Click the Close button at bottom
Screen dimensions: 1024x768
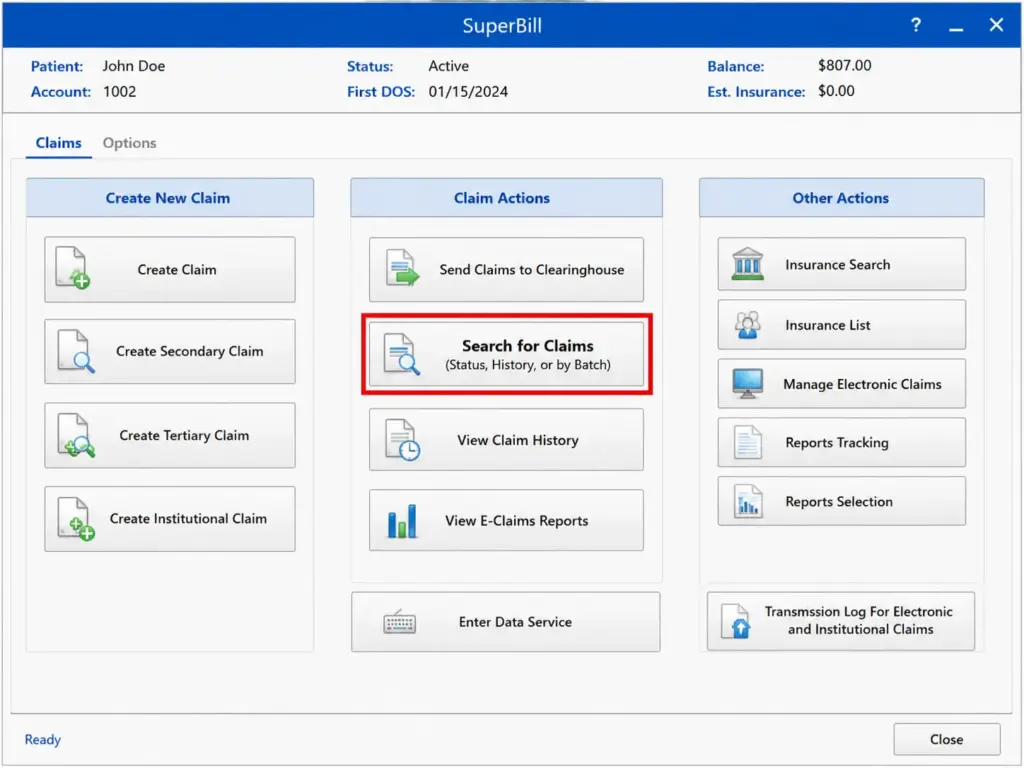click(x=946, y=739)
